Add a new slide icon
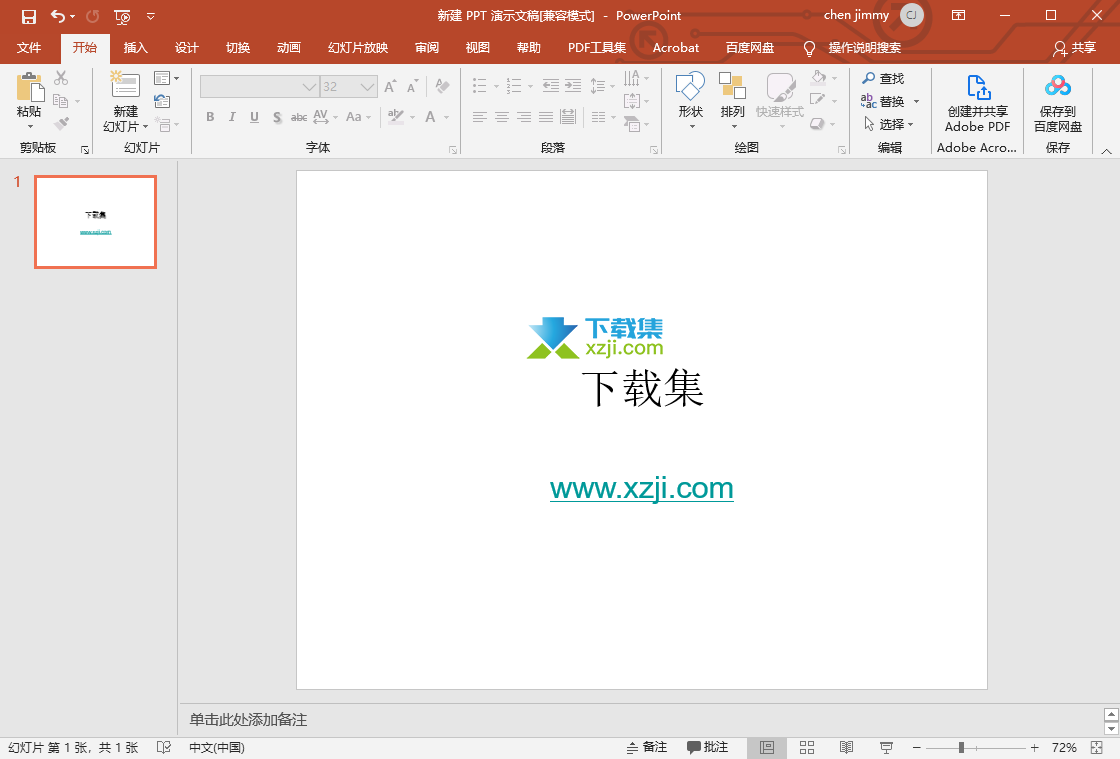Screen dimensions: 1120x759 125,85
